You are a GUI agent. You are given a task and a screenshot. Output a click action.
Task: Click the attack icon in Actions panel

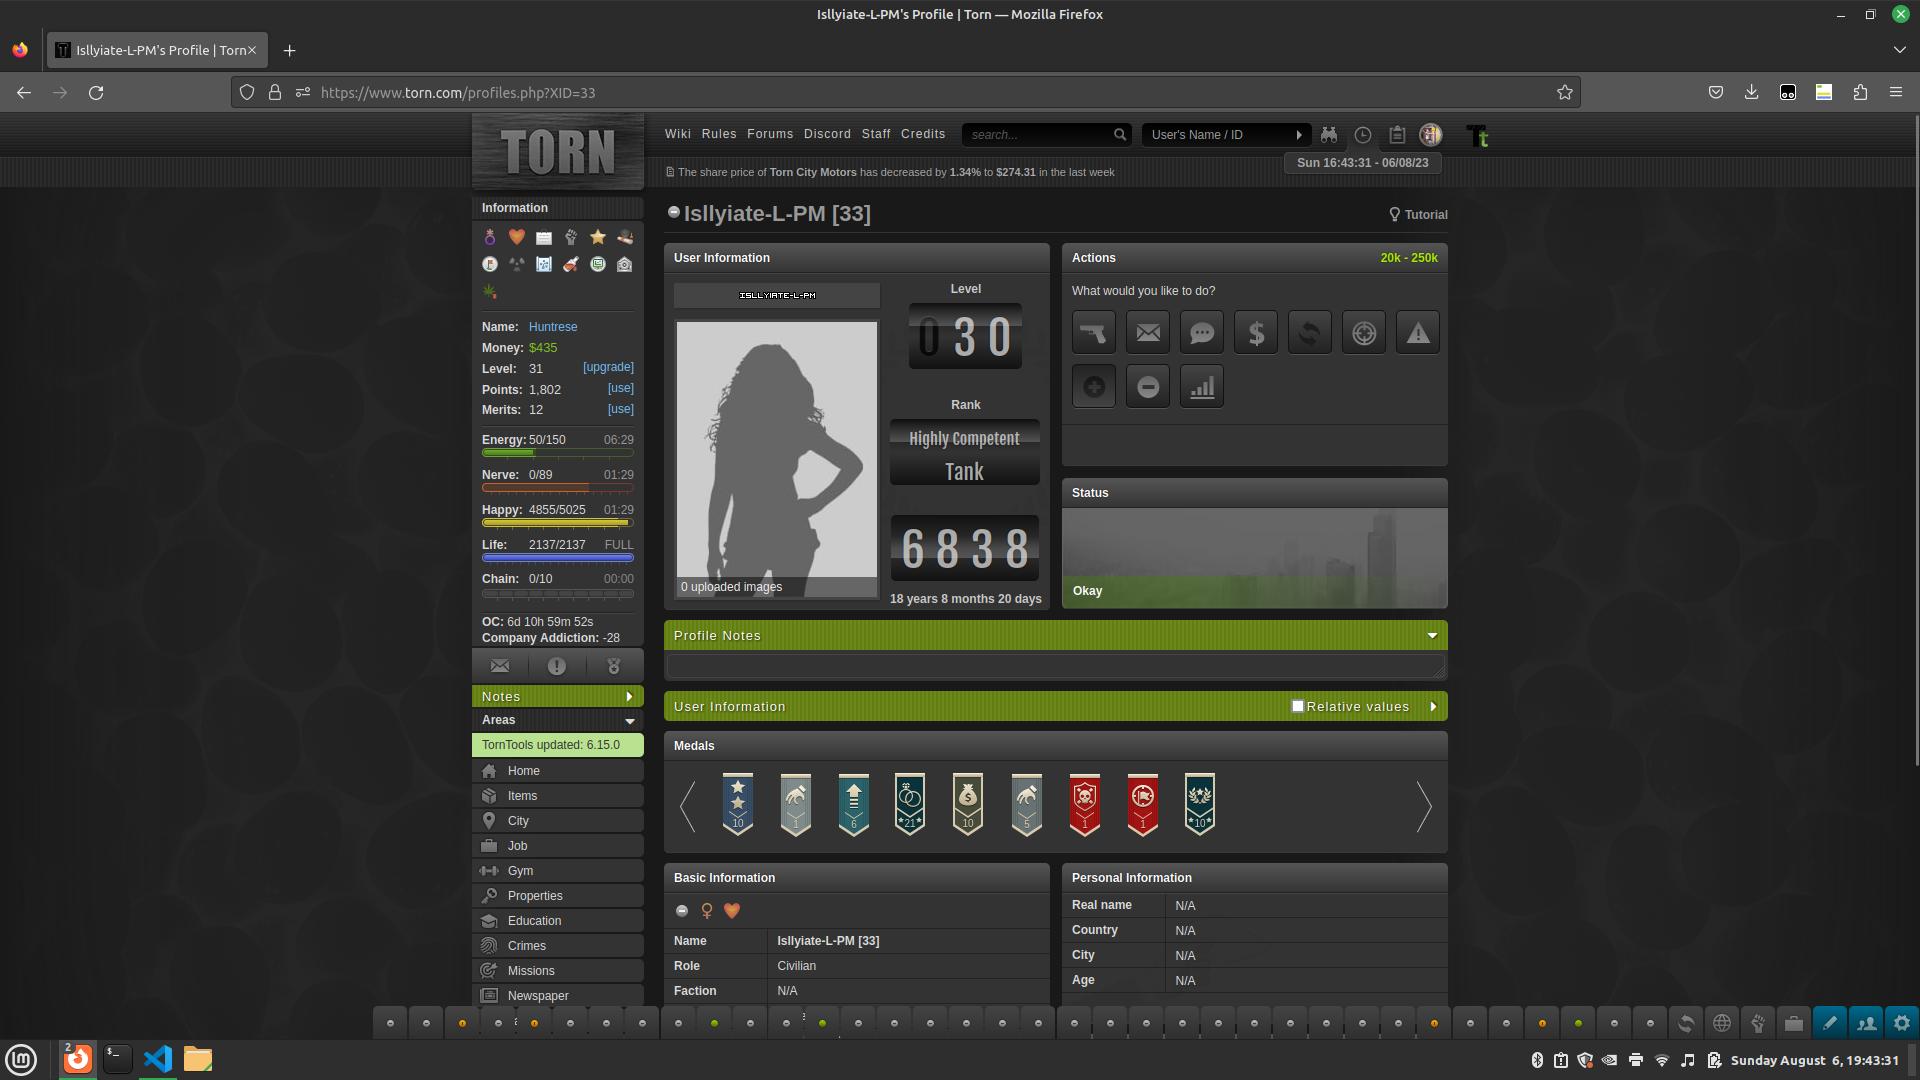1093,332
